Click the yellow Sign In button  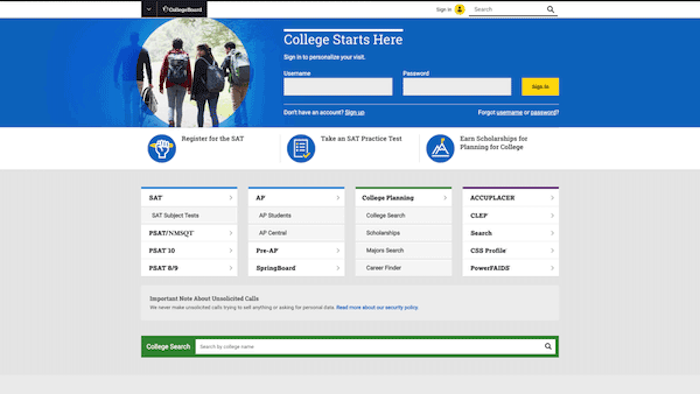coord(540,87)
